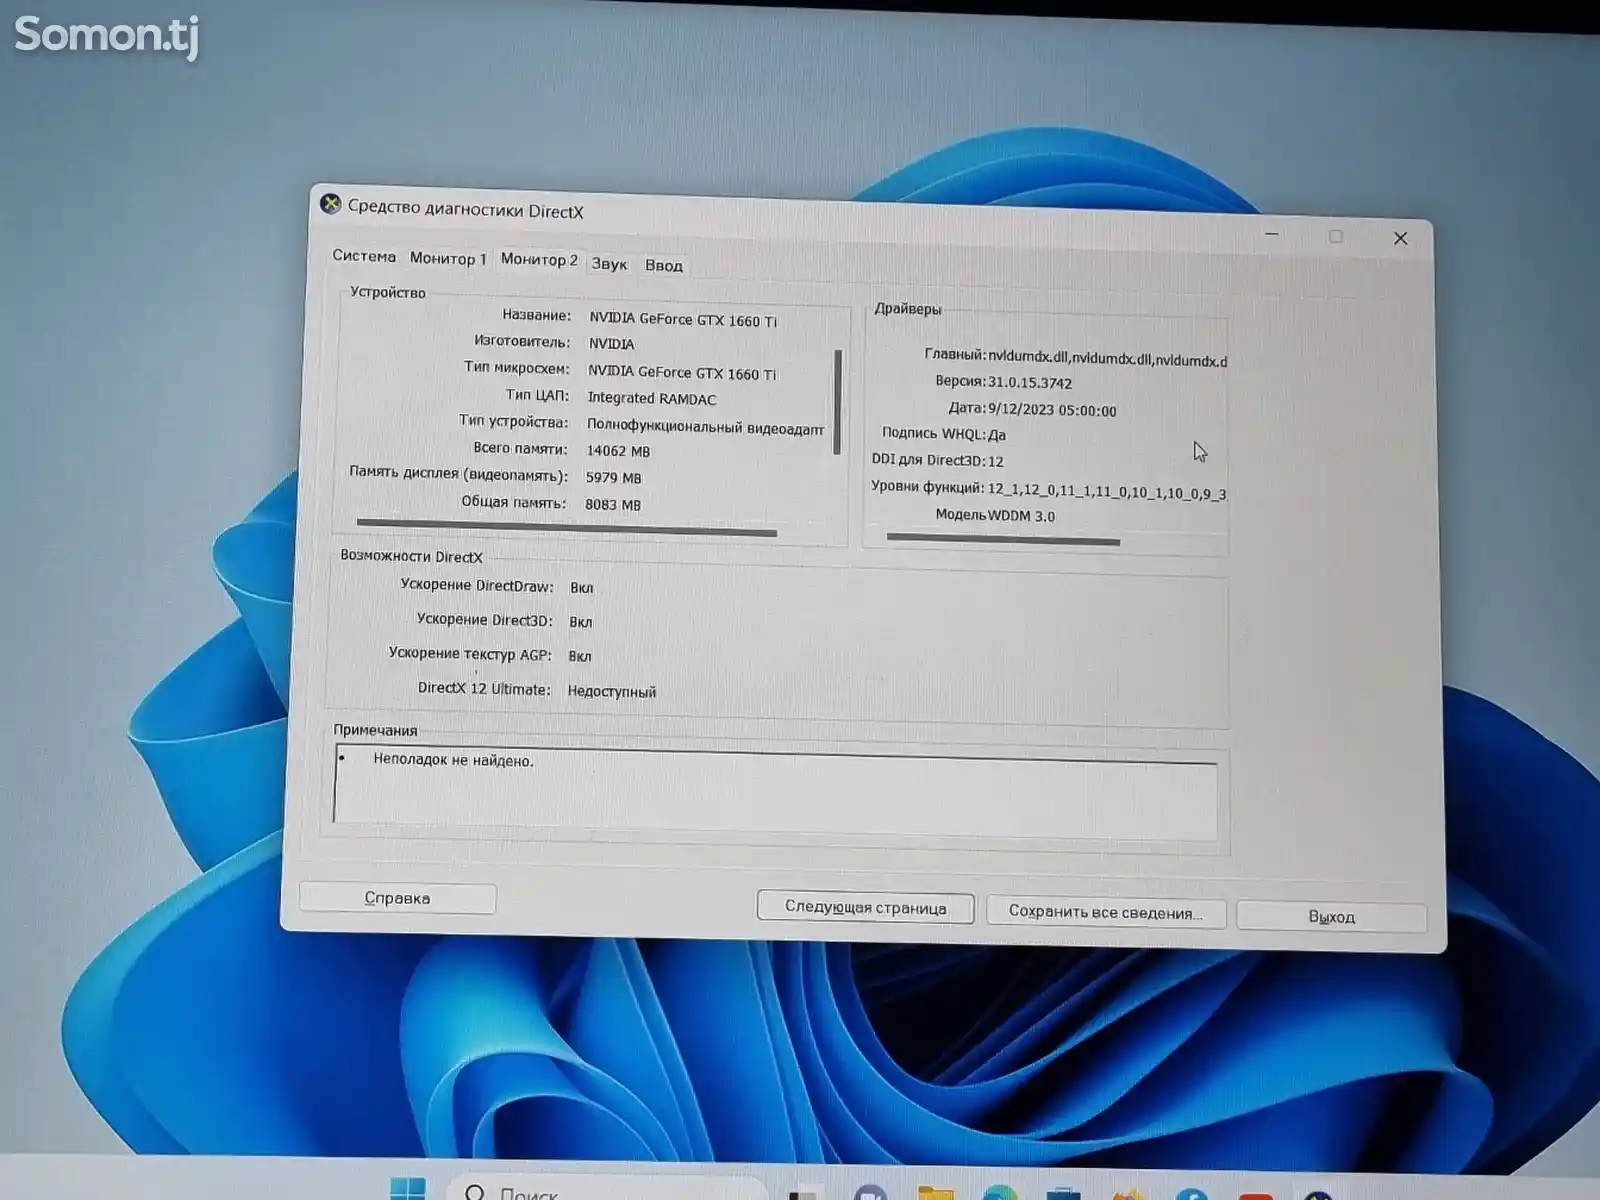Click the Ускорение DirectDraw Вкл value

[581, 588]
